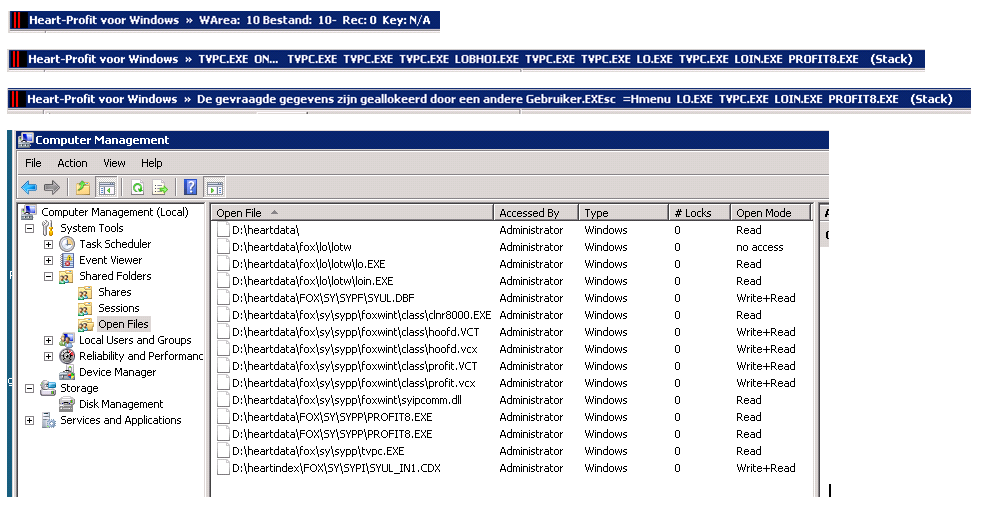Expand the Local Users and Groups node

coord(48,340)
